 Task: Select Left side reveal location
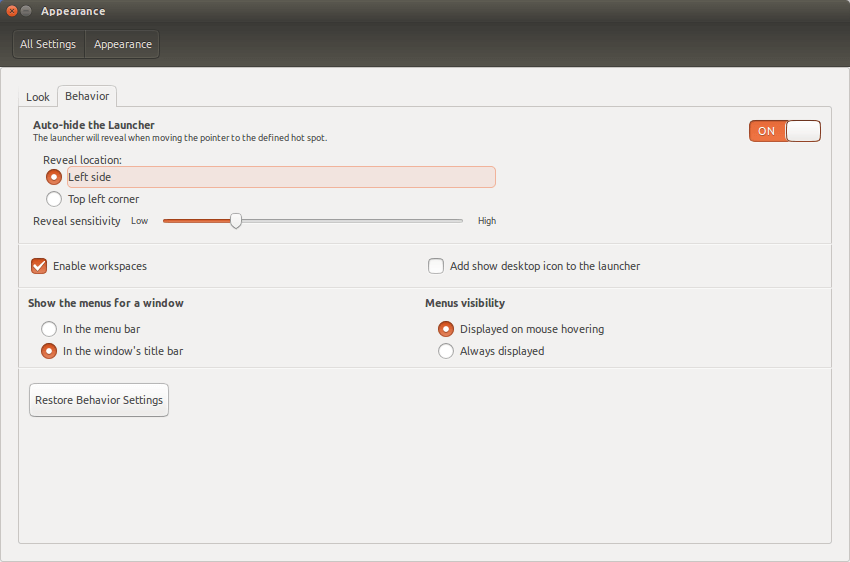point(54,177)
